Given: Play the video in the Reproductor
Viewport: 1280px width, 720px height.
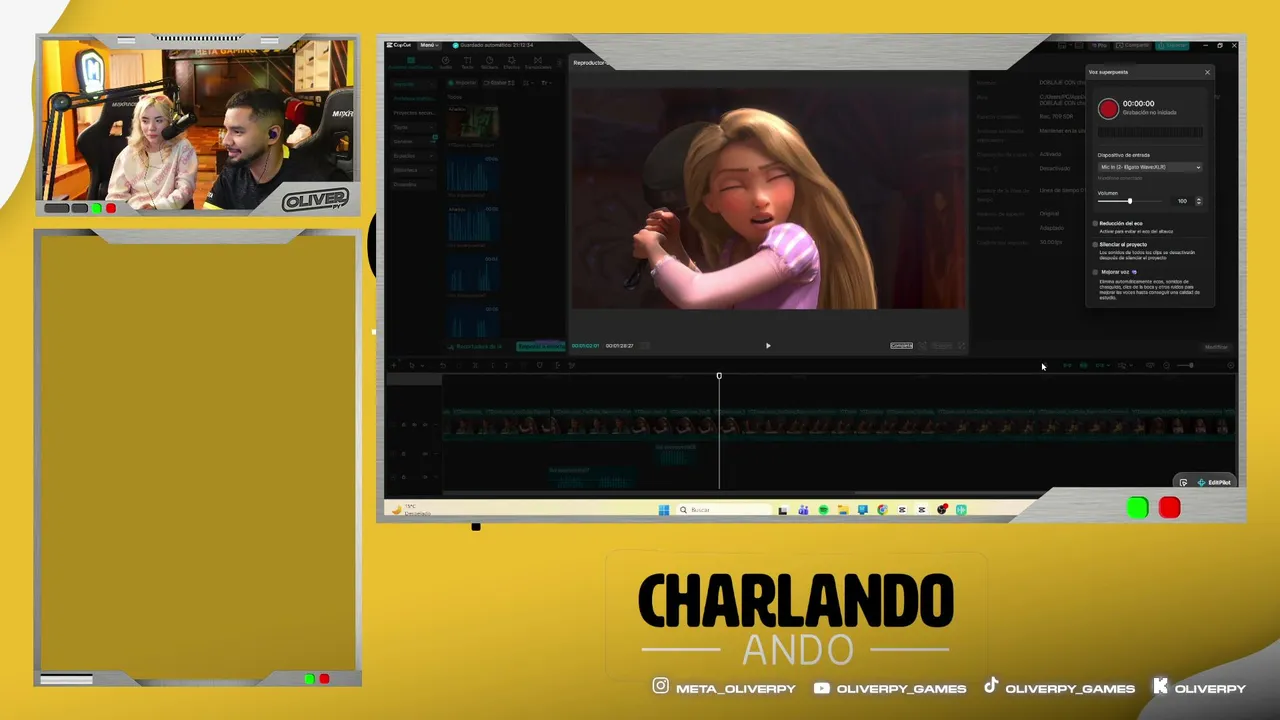Looking at the screenshot, I should pyautogui.click(x=768, y=346).
